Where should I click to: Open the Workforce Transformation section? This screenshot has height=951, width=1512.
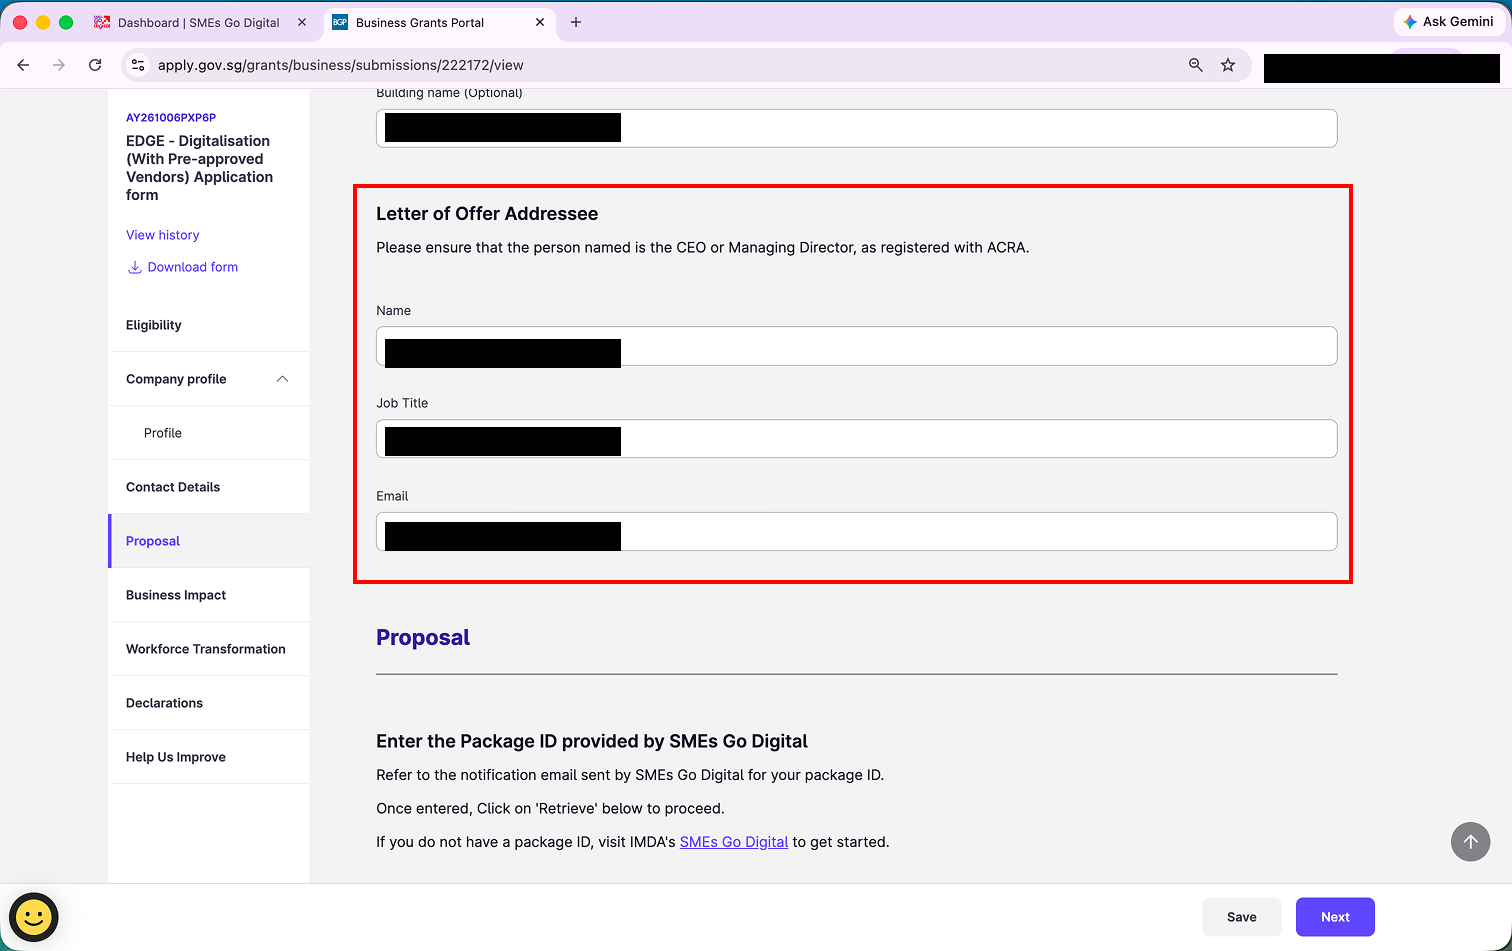click(209, 649)
